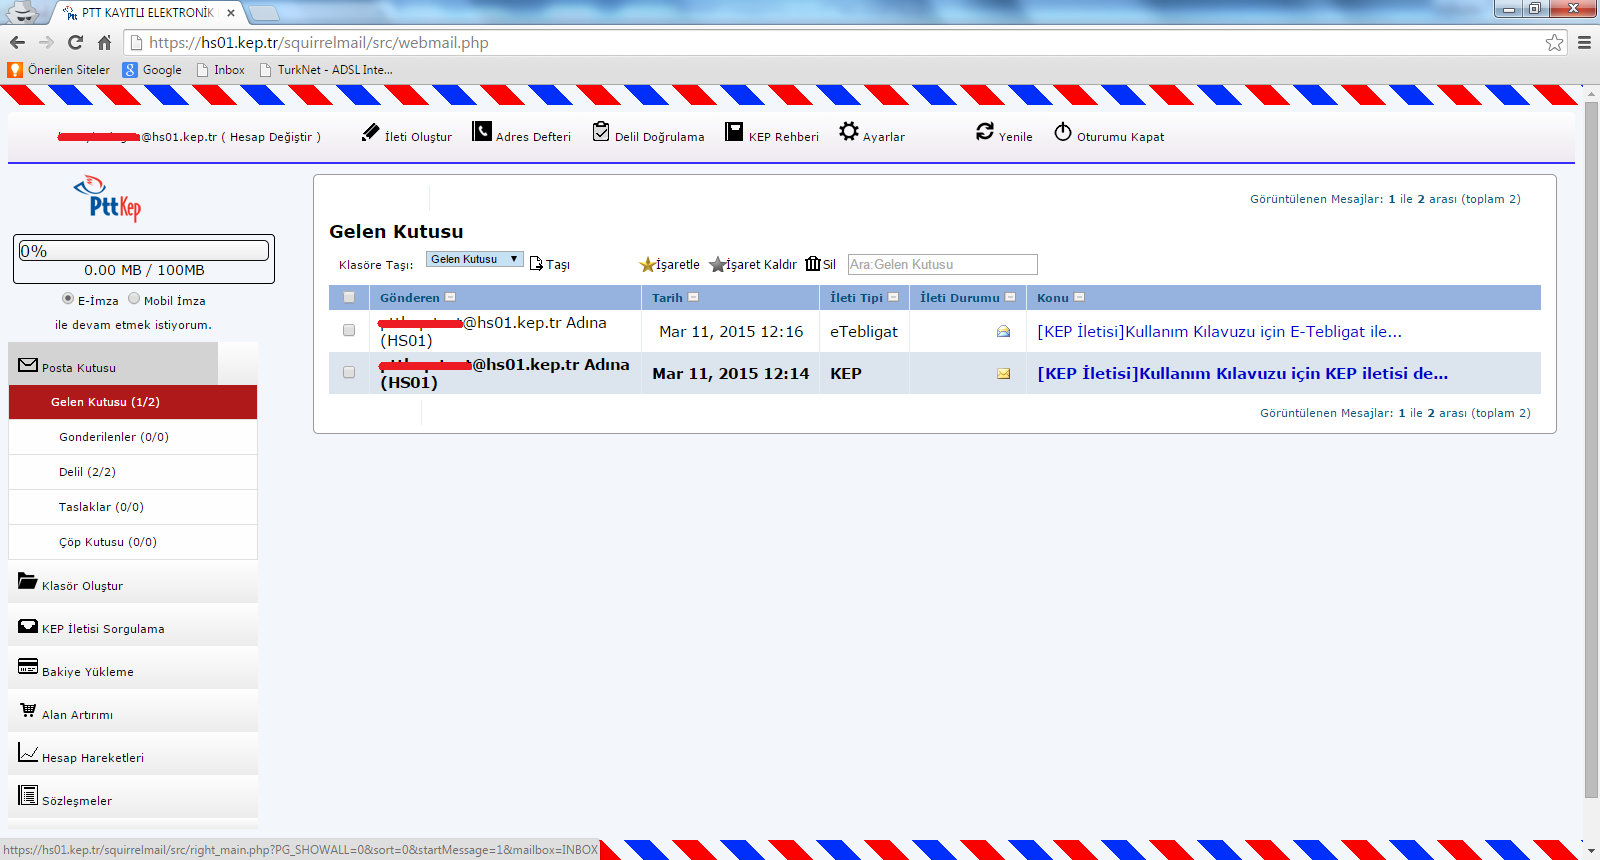The image size is (1600, 860).
Task: Go back with browser back arrow
Action: (17, 42)
